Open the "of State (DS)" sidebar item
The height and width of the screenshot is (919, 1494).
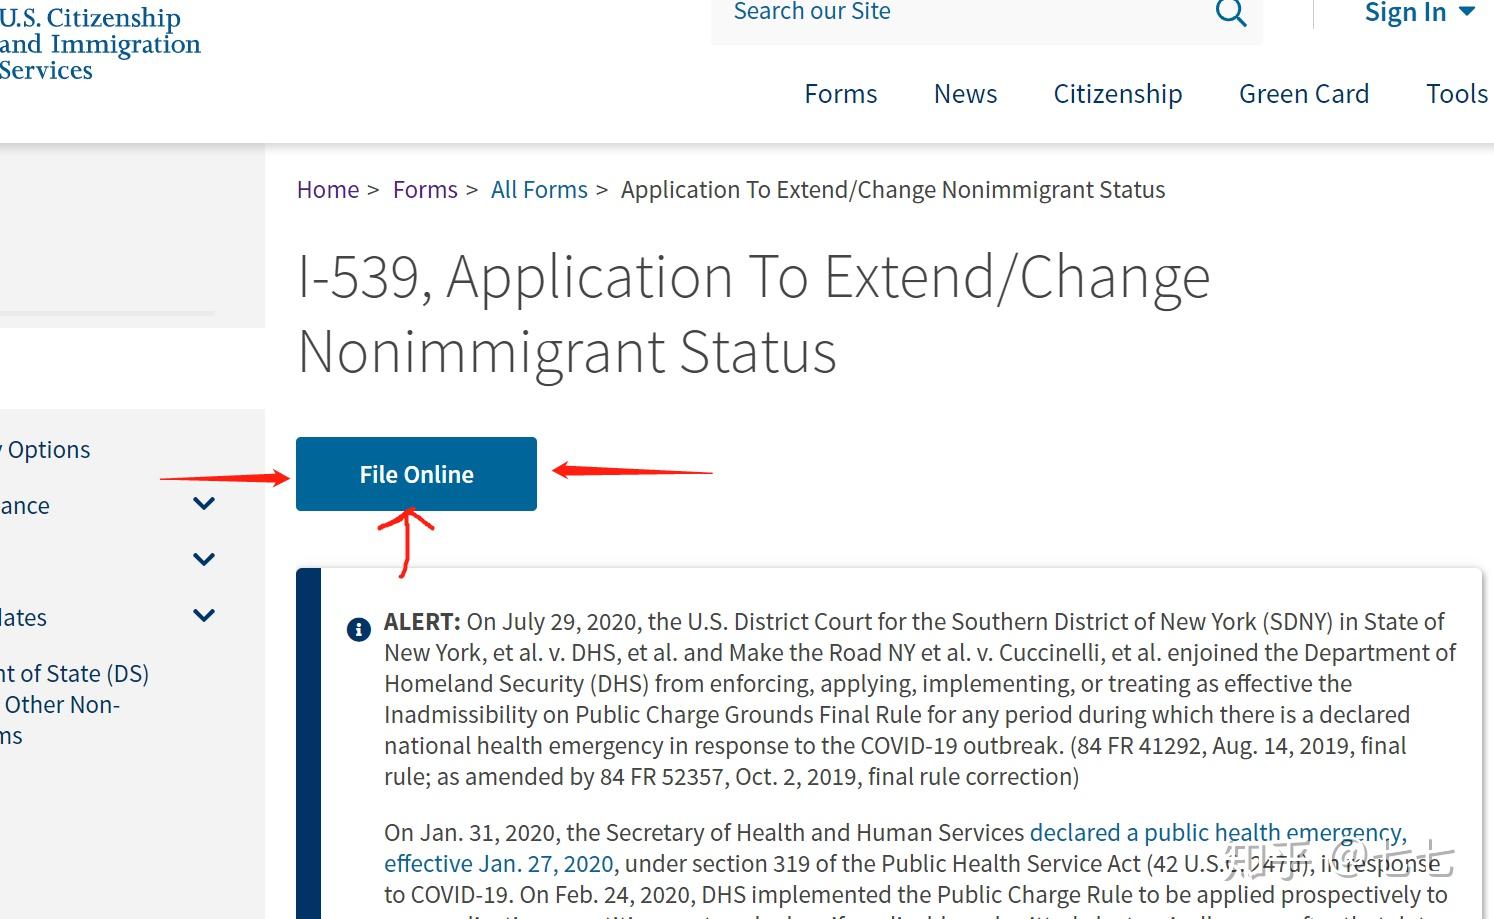tap(75, 674)
